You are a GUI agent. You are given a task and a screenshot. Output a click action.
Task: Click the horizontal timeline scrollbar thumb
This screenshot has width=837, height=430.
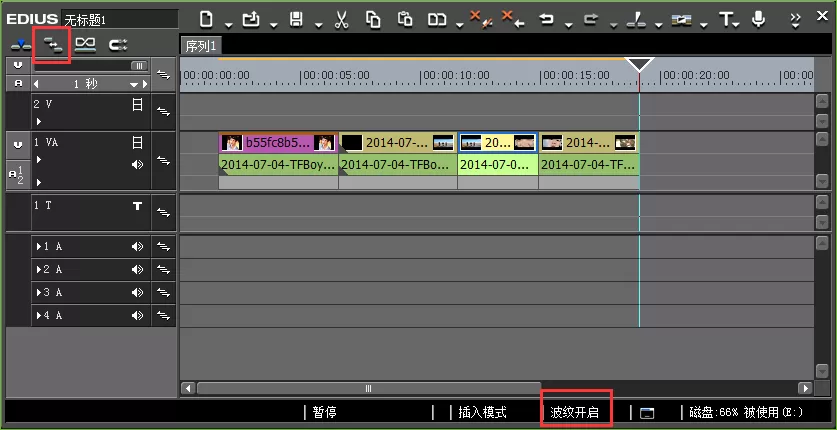click(368, 388)
